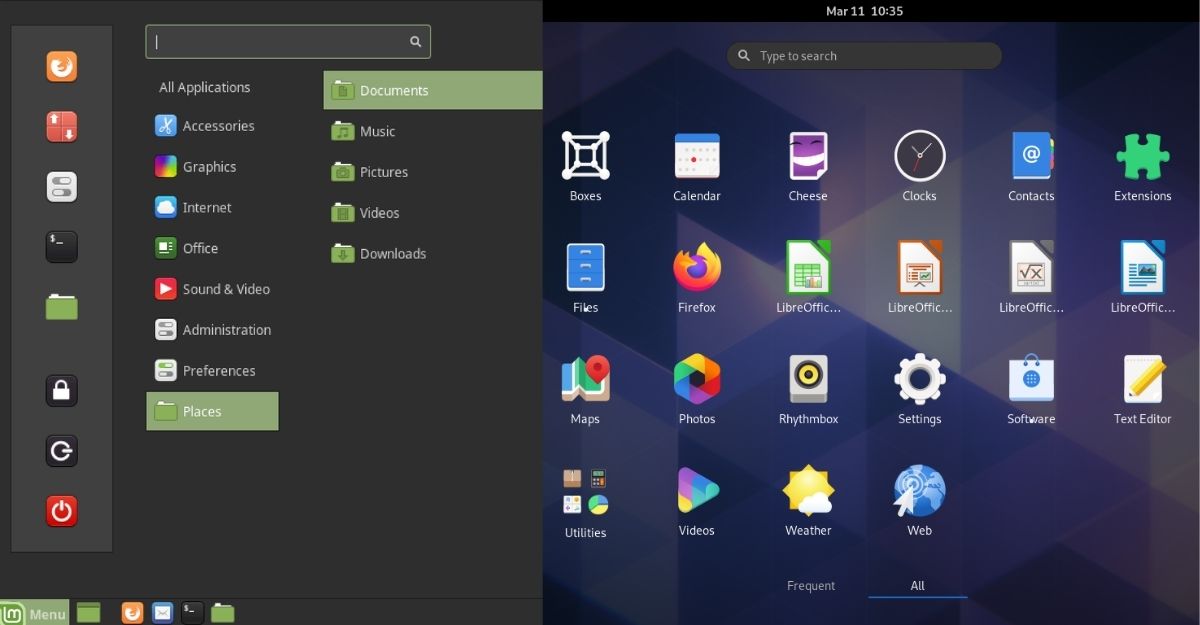Click GNOME Type to search field
The height and width of the screenshot is (625, 1200).
[x=864, y=56]
